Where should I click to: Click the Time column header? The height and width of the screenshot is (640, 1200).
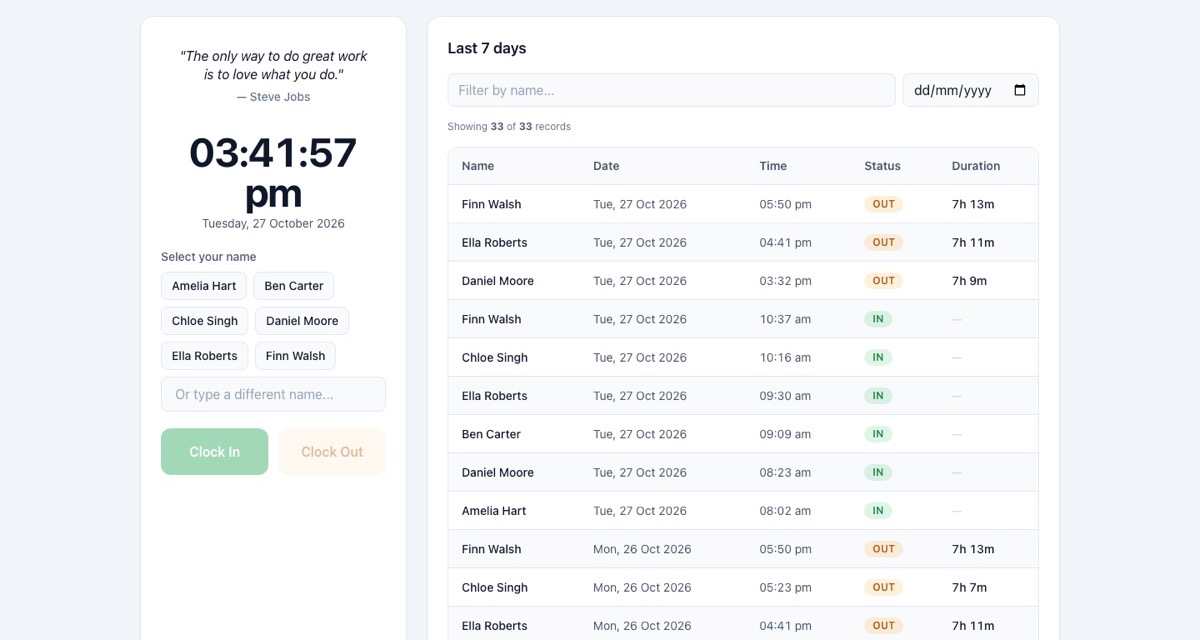773,166
